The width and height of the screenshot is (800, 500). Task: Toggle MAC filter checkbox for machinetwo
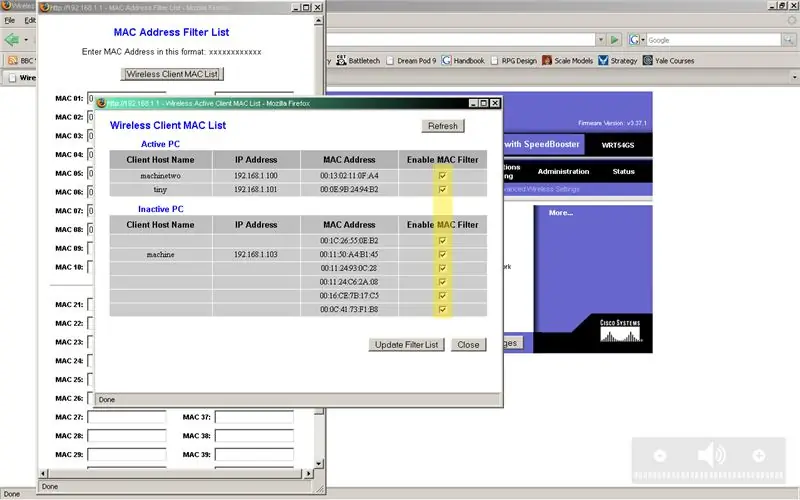pyautogui.click(x=442, y=176)
